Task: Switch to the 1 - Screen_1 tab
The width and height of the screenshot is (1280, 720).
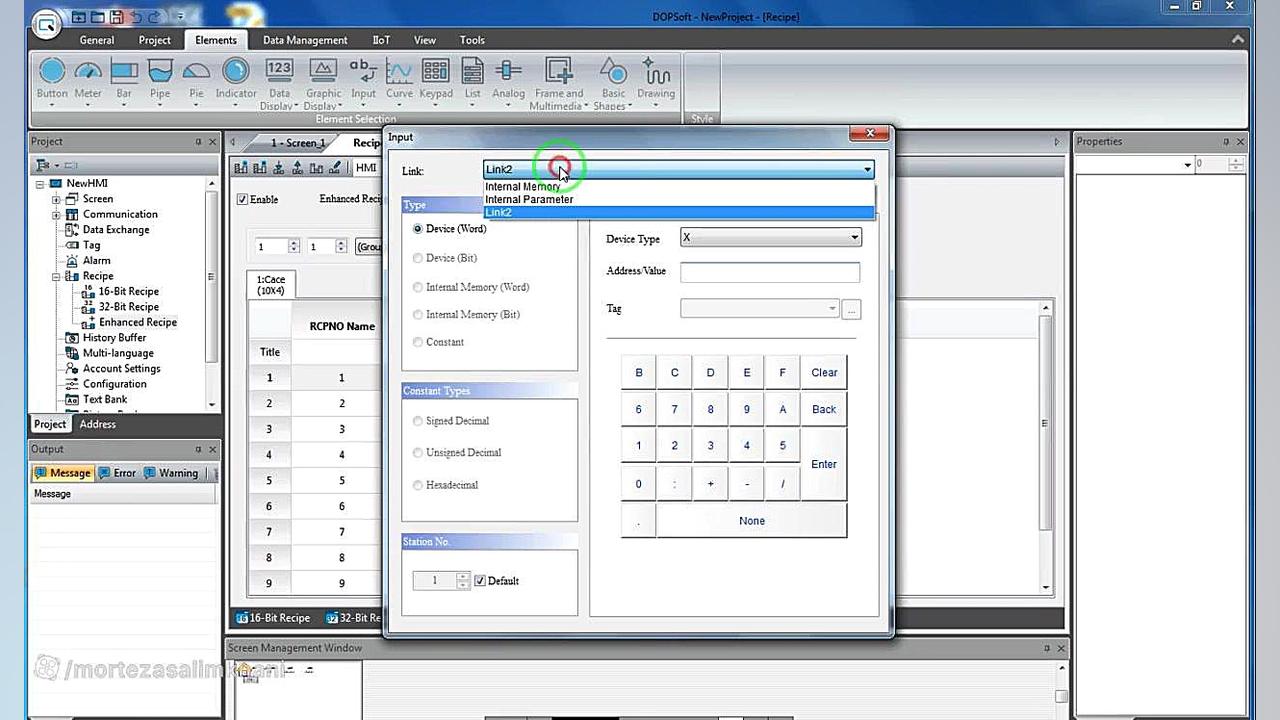Action: (x=297, y=142)
